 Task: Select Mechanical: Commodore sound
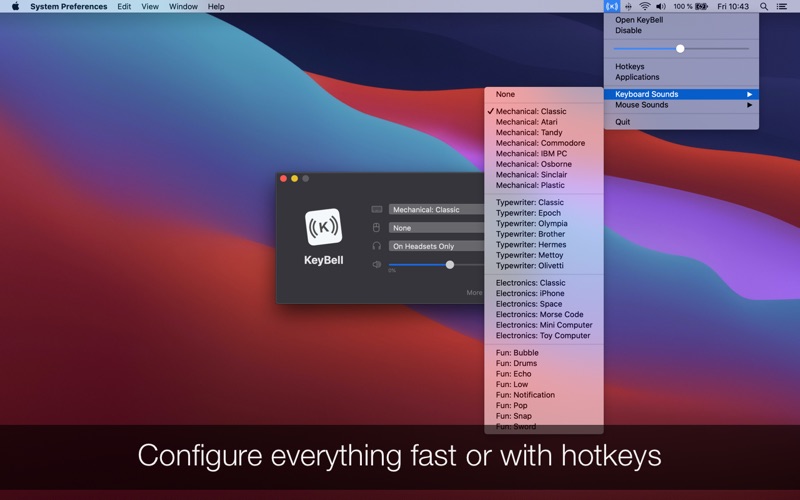[544, 143]
